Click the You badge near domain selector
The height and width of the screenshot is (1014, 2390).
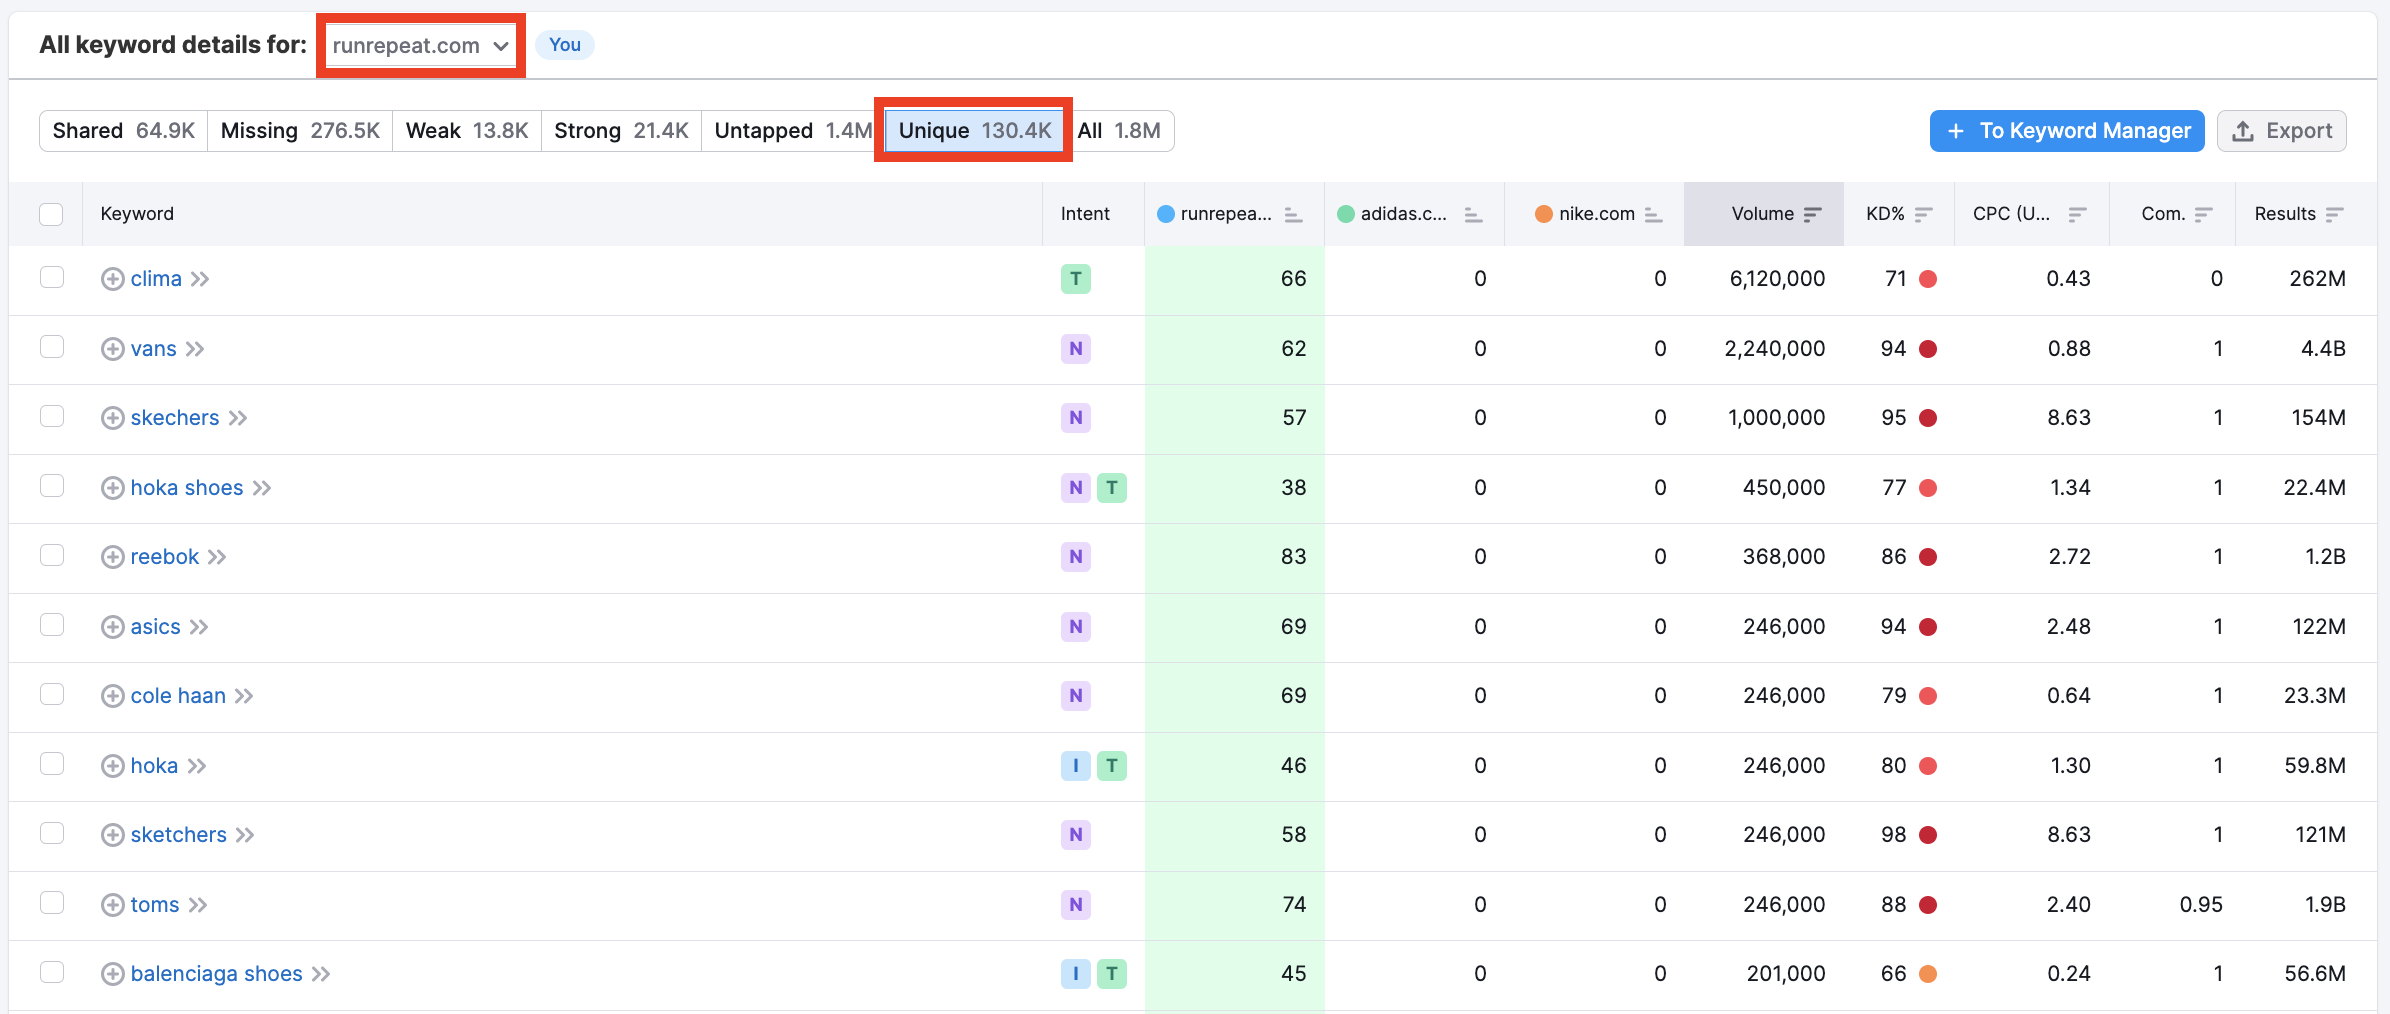pos(564,45)
